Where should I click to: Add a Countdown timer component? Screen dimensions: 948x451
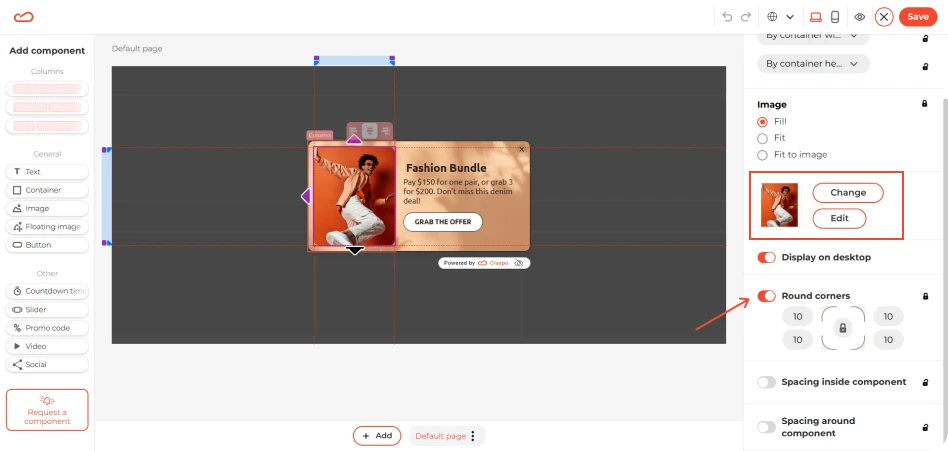pyautogui.click(x=47, y=291)
